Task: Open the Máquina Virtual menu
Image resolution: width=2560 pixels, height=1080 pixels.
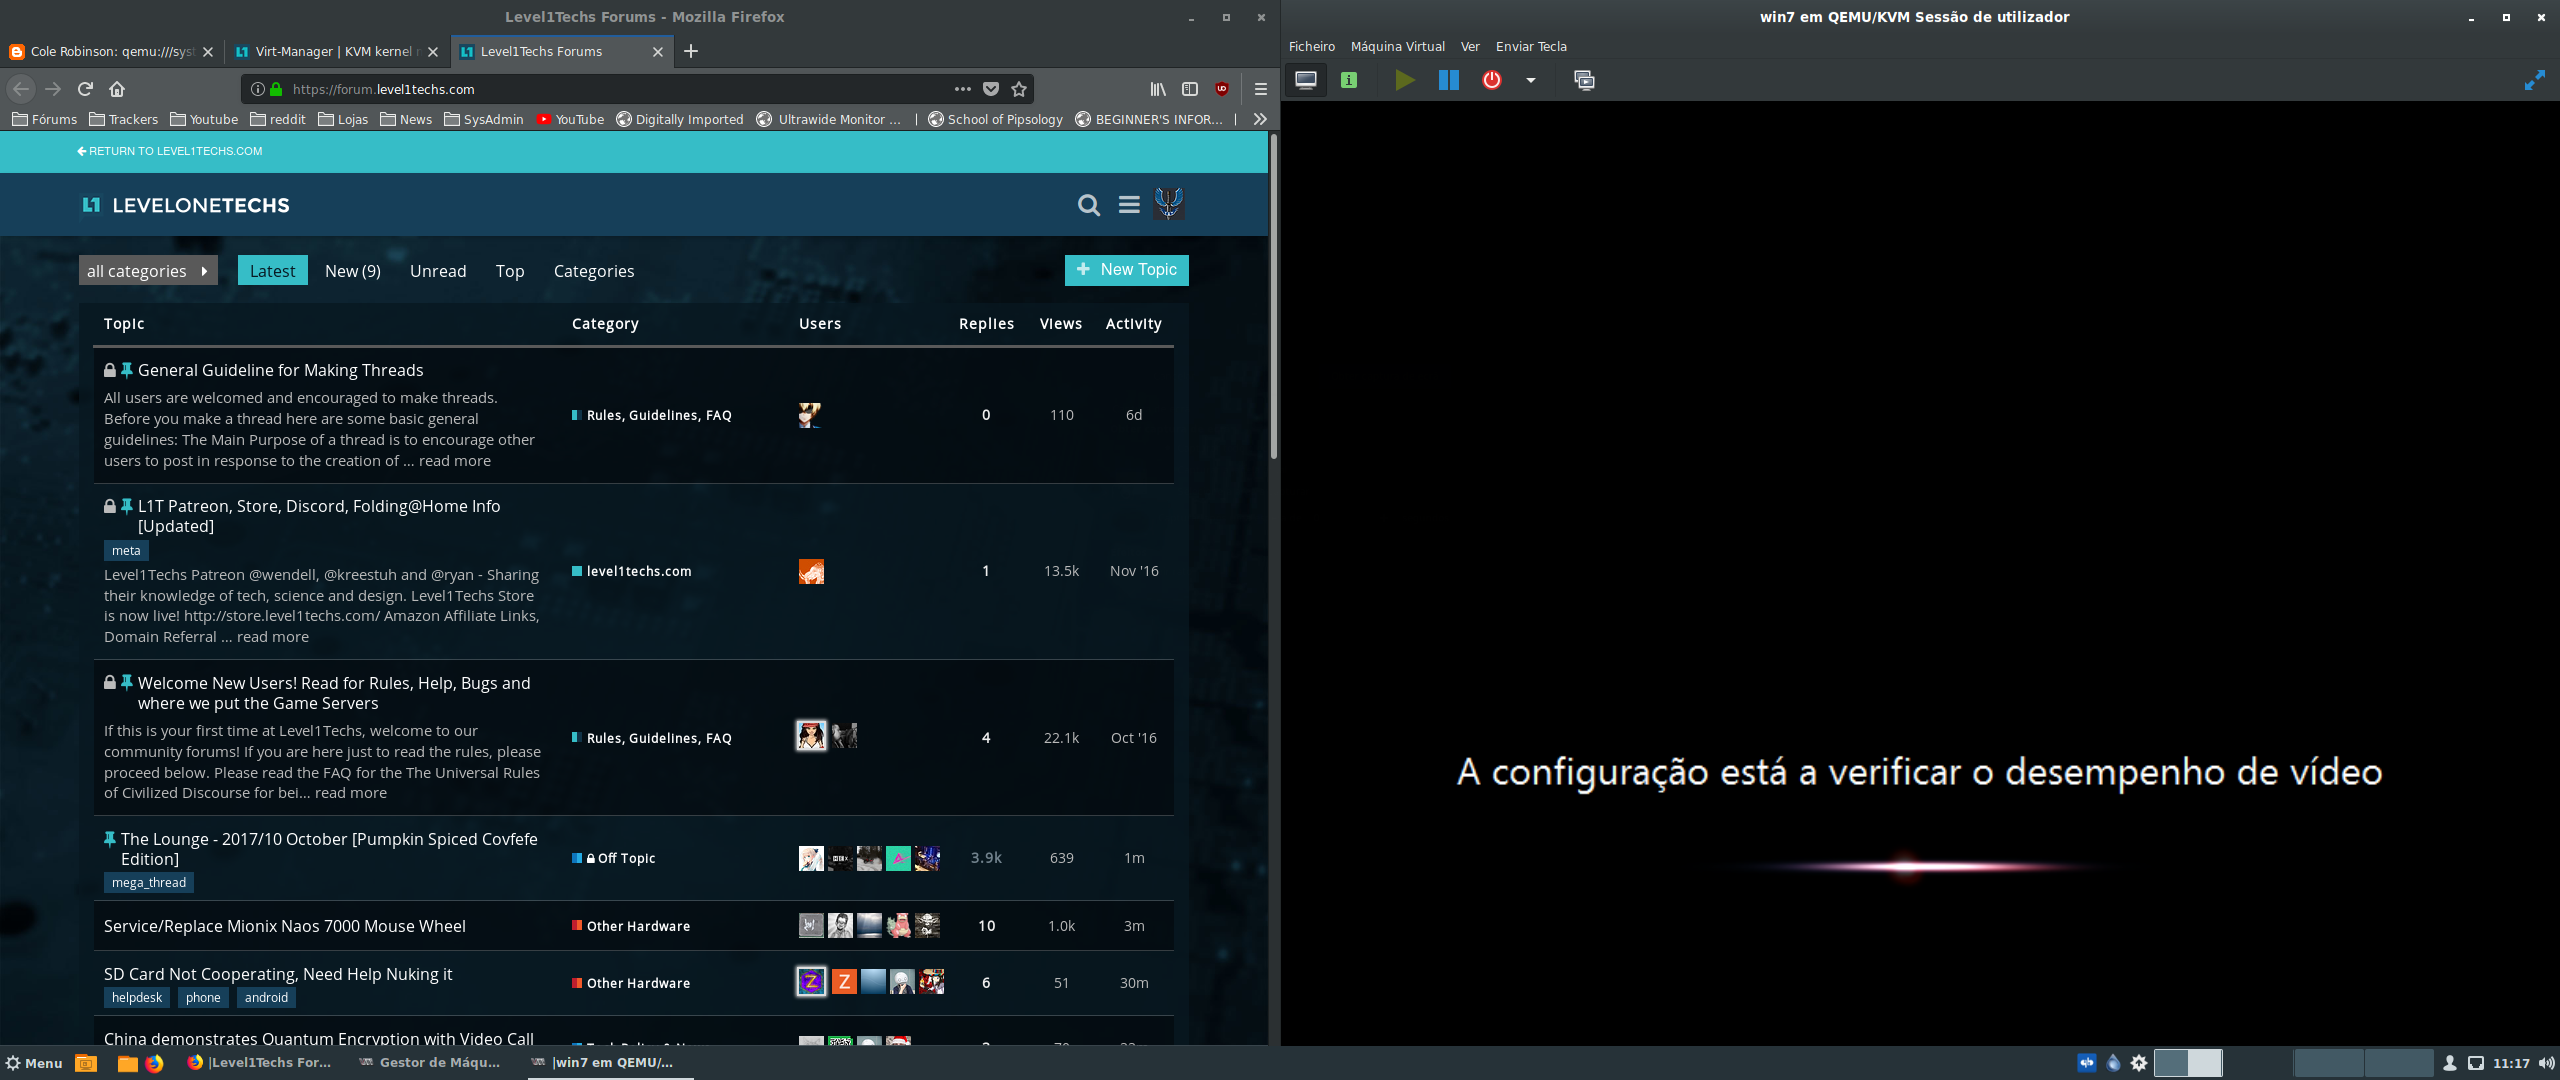Action: 1397,47
